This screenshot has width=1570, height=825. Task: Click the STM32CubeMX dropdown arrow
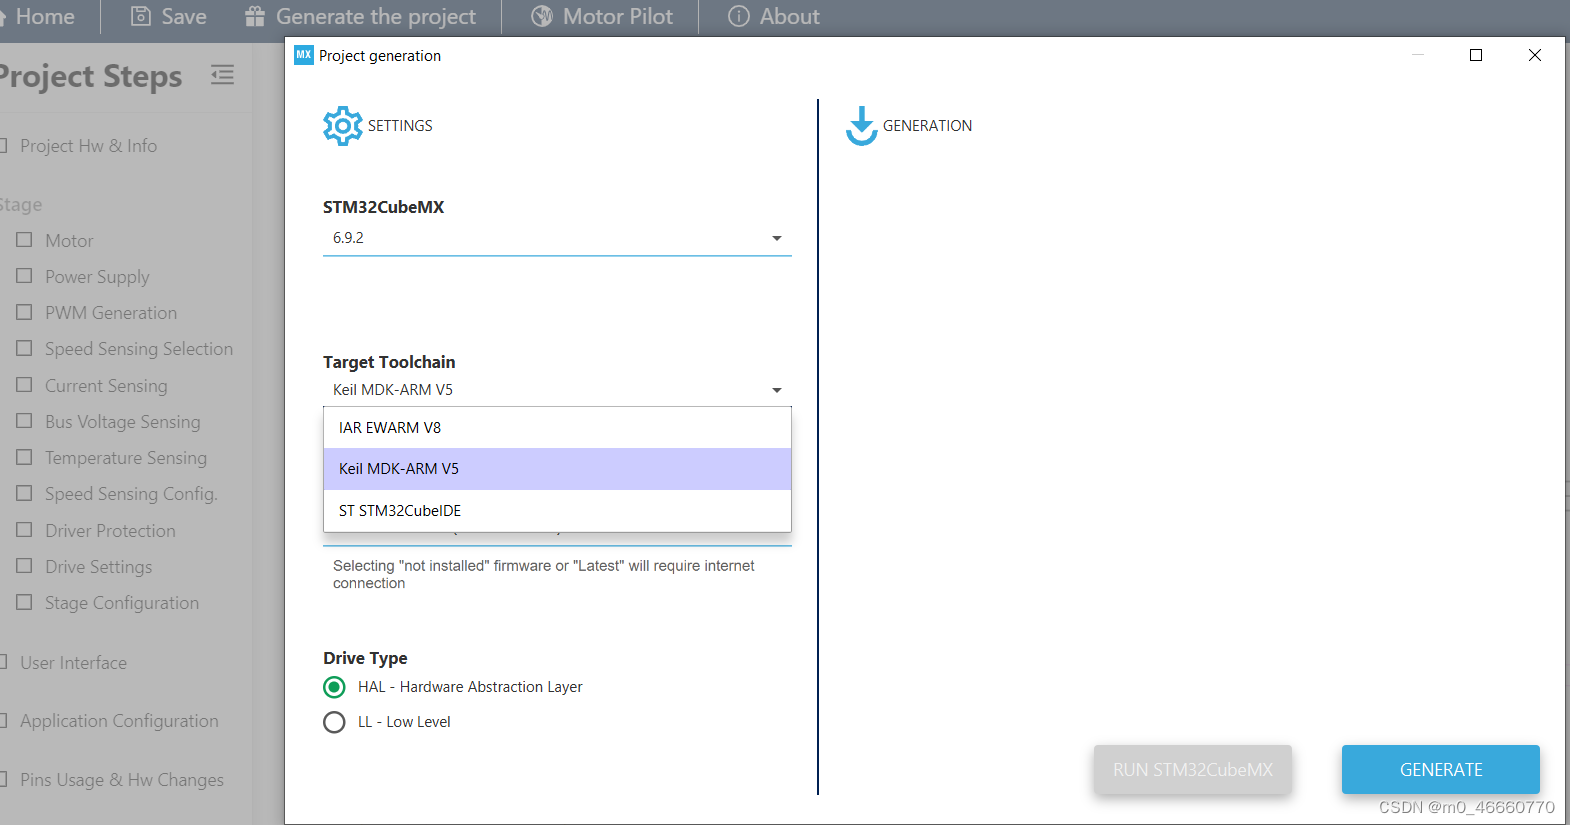[x=777, y=238]
